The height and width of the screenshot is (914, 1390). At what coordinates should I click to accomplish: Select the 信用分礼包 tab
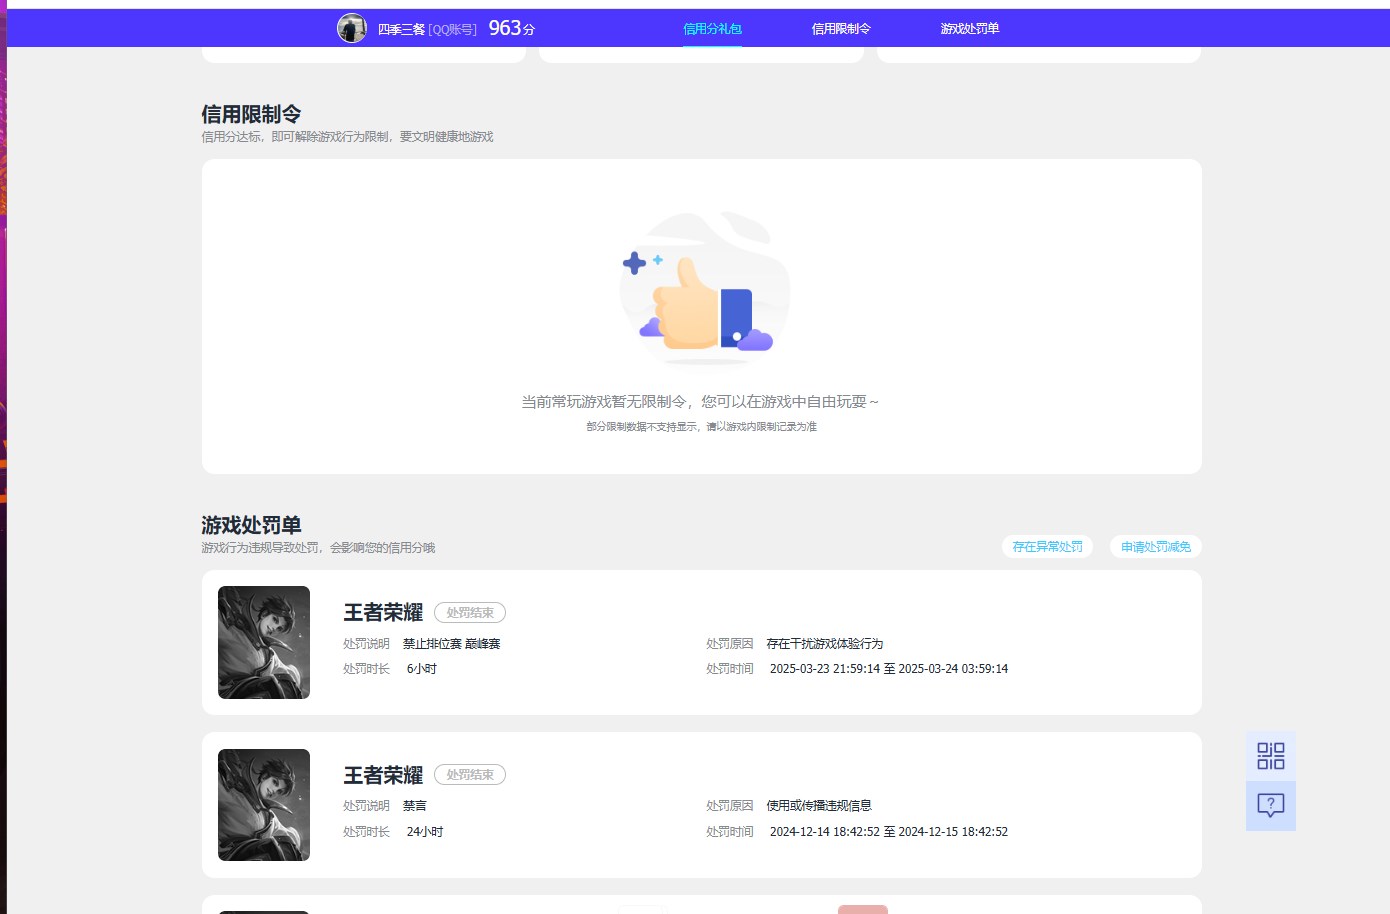tap(712, 29)
